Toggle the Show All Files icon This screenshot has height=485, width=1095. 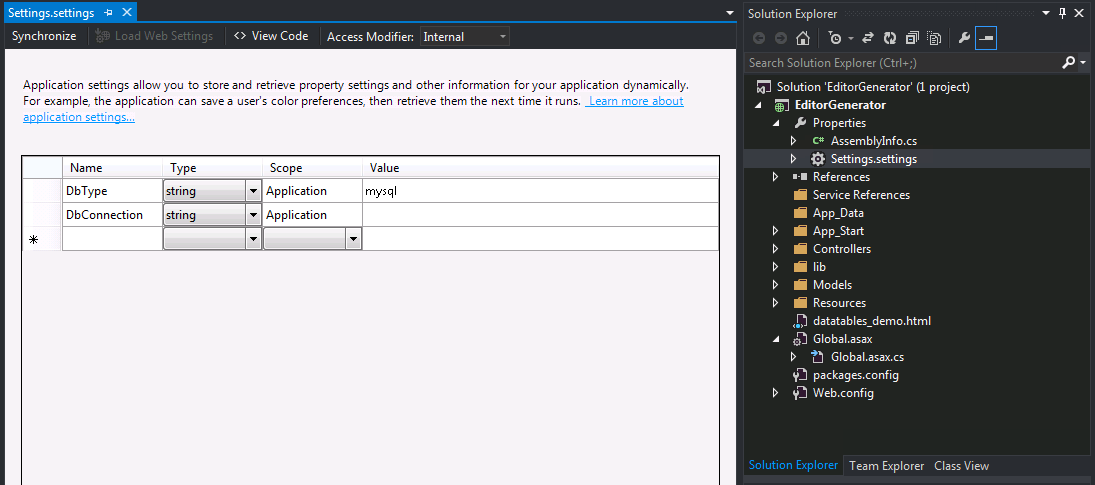(934, 38)
